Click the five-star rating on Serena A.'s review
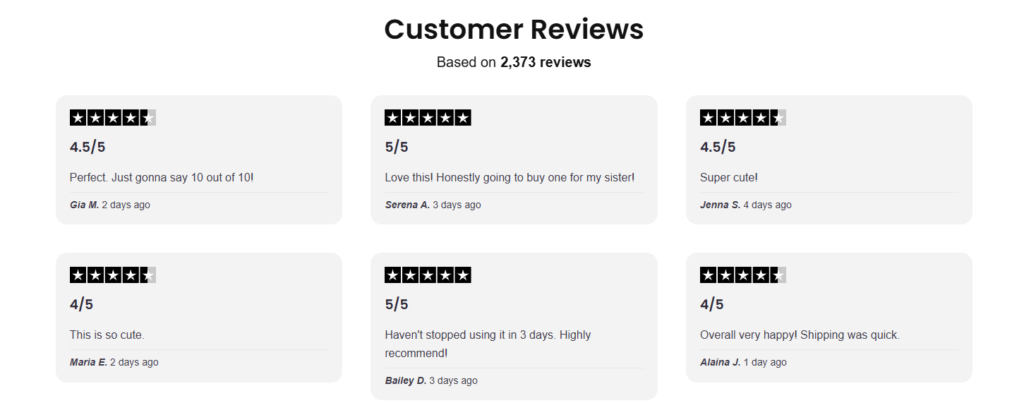1024x415 pixels. point(427,118)
